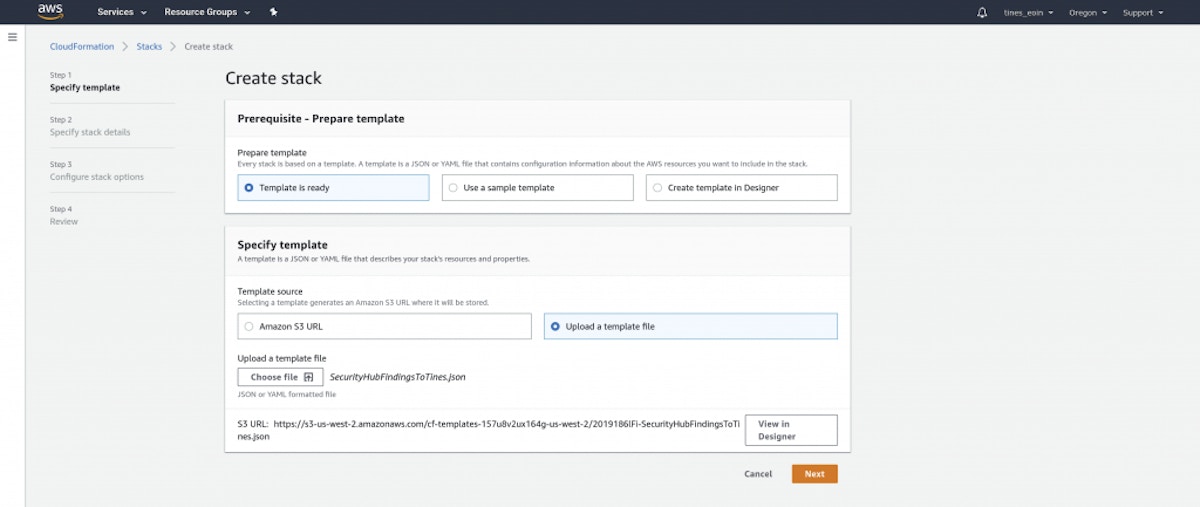Open the notifications bell
This screenshot has height=507, width=1200.
pyautogui.click(x=982, y=13)
